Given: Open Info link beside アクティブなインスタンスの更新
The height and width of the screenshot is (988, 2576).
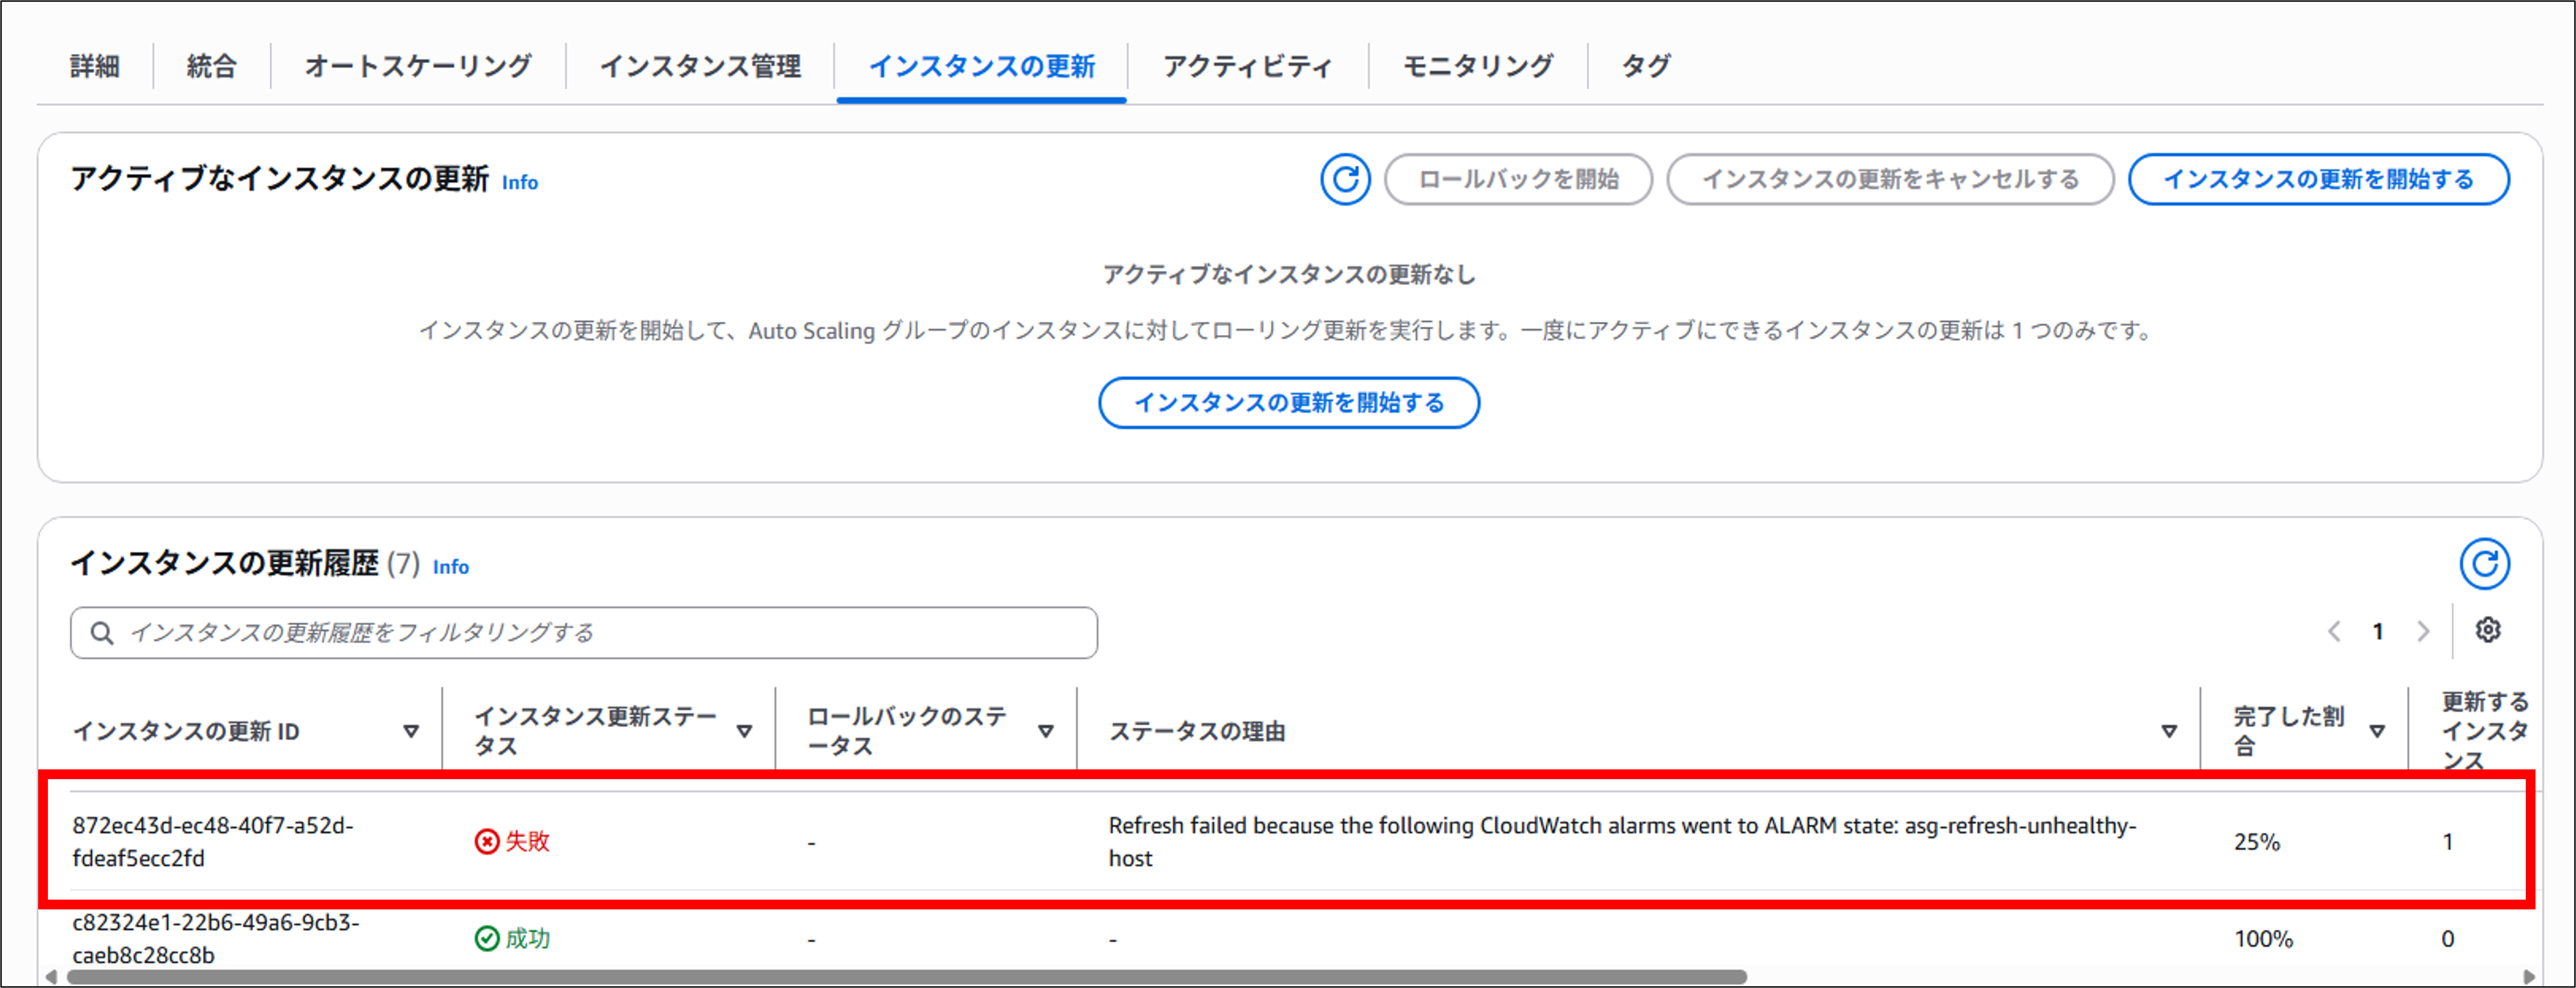Looking at the screenshot, I should coord(519,182).
